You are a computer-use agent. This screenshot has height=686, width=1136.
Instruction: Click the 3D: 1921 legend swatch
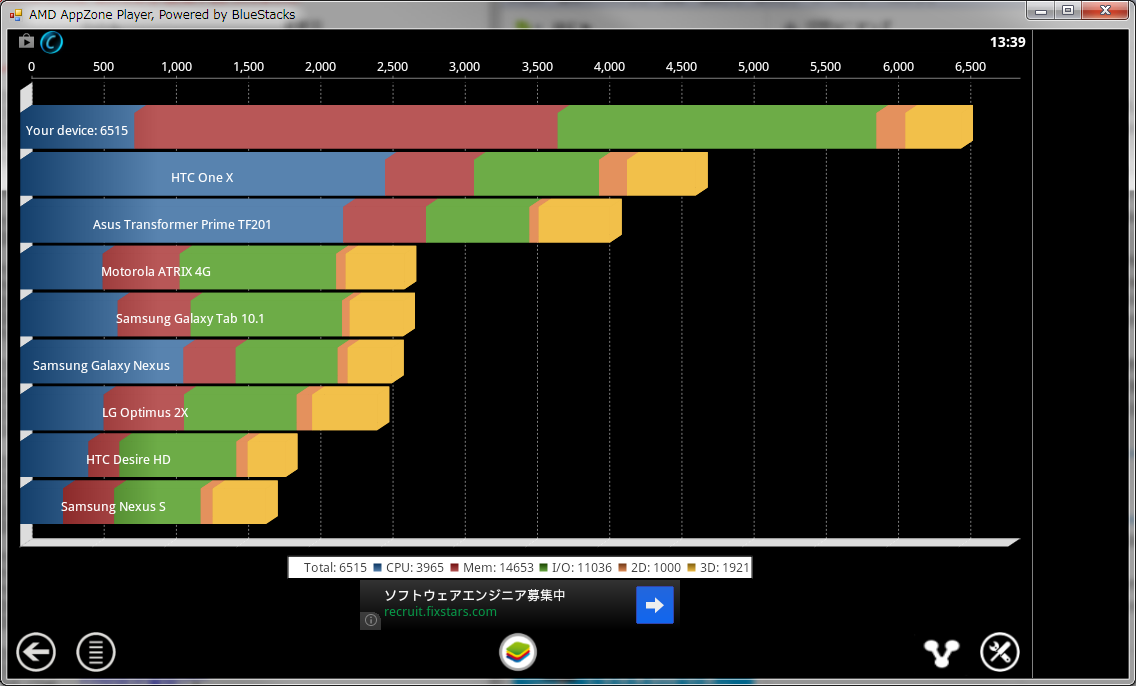[691, 568]
